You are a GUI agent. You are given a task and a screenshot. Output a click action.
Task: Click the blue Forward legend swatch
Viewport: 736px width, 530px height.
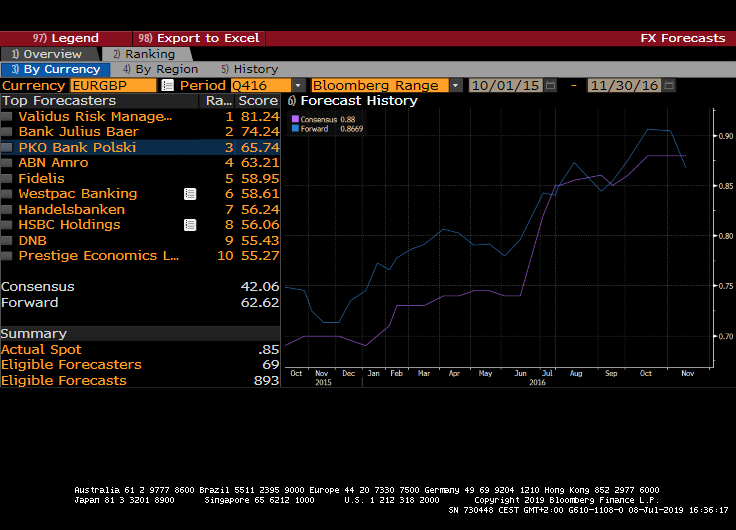[x=294, y=129]
